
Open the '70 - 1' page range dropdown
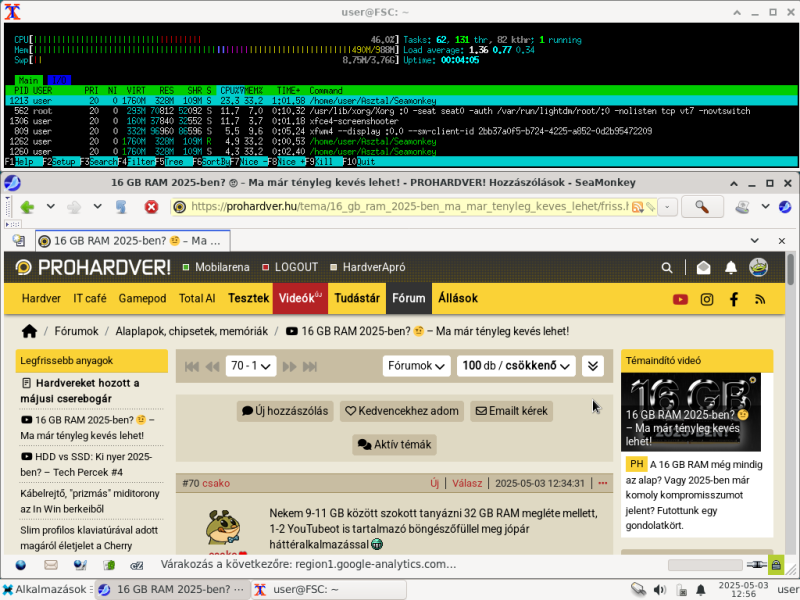pyautogui.click(x=251, y=366)
